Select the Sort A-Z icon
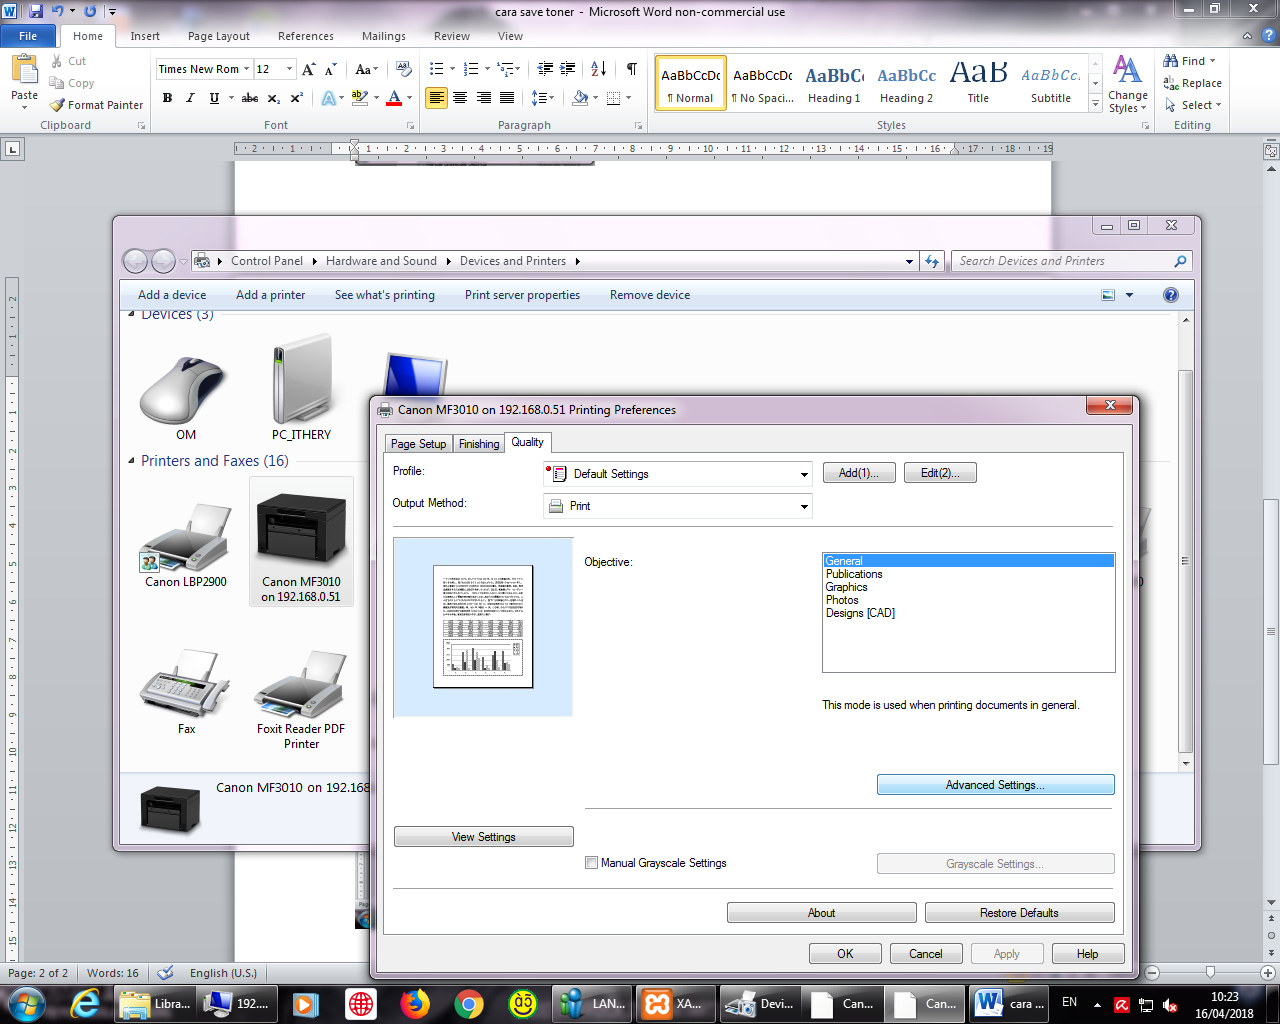This screenshot has height=1024, width=1280. [x=597, y=68]
